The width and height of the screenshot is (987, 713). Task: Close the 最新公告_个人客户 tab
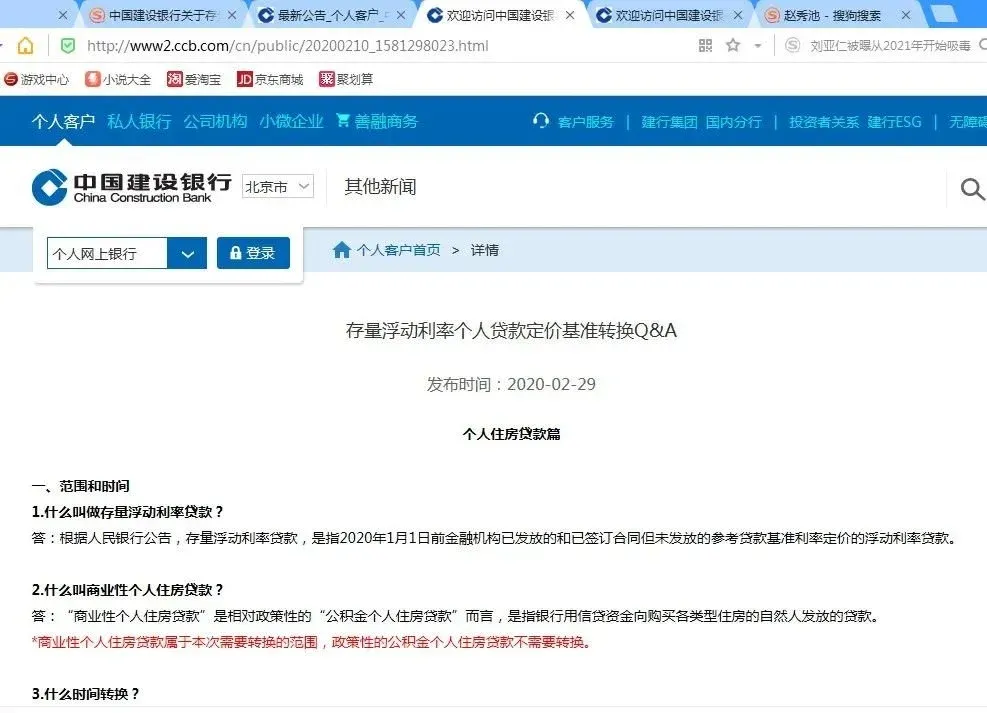401,15
